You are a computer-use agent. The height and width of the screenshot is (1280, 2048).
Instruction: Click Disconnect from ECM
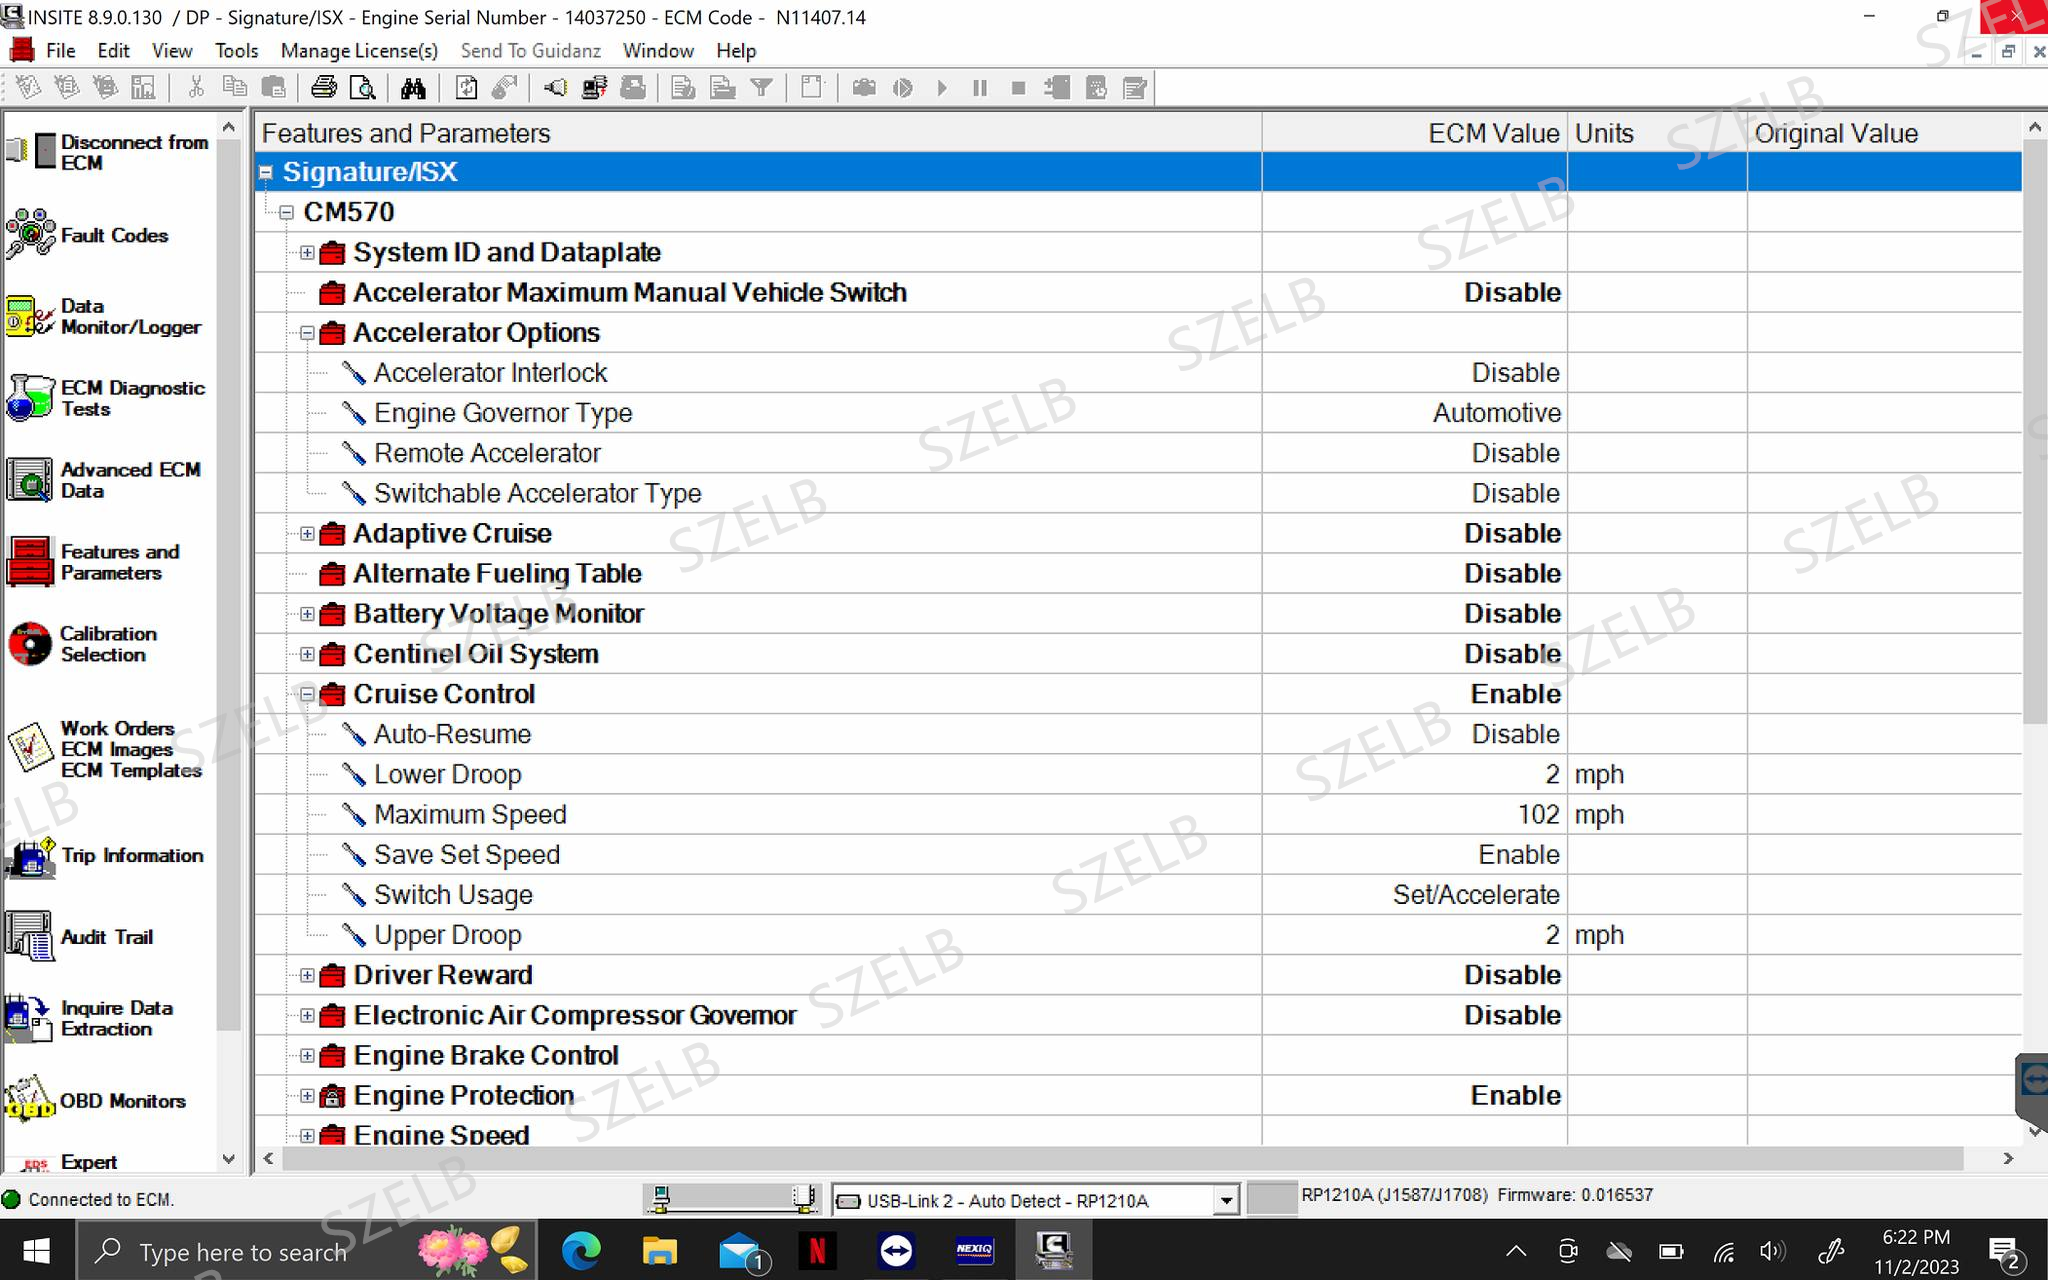(107, 152)
